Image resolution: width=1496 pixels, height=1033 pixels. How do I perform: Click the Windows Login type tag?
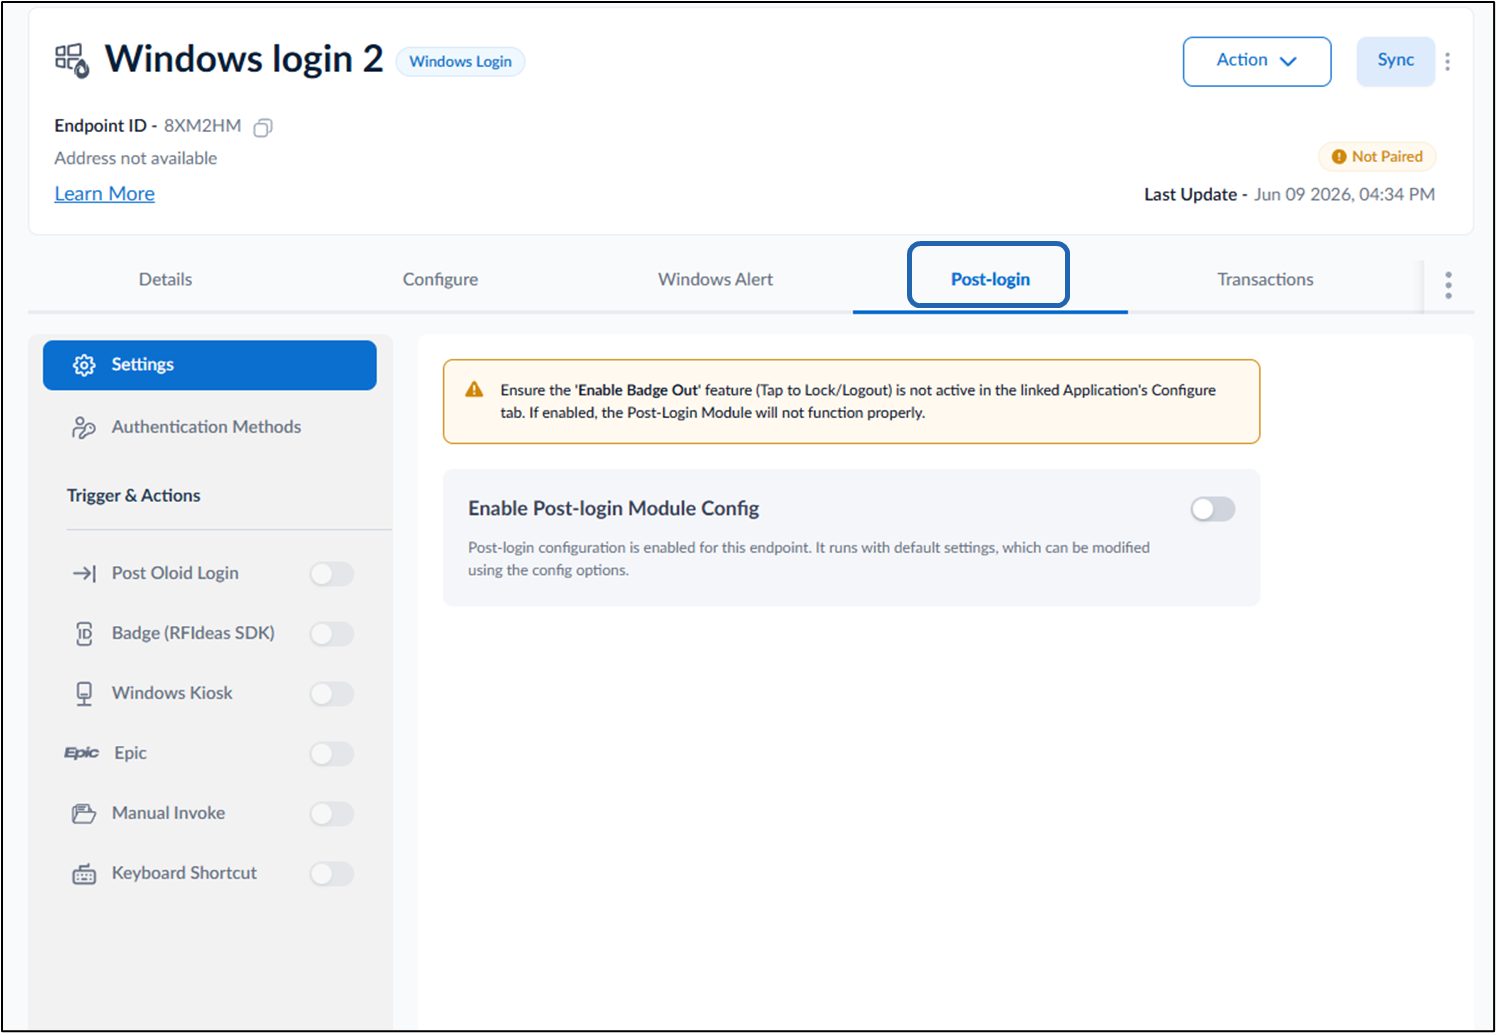tap(460, 62)
